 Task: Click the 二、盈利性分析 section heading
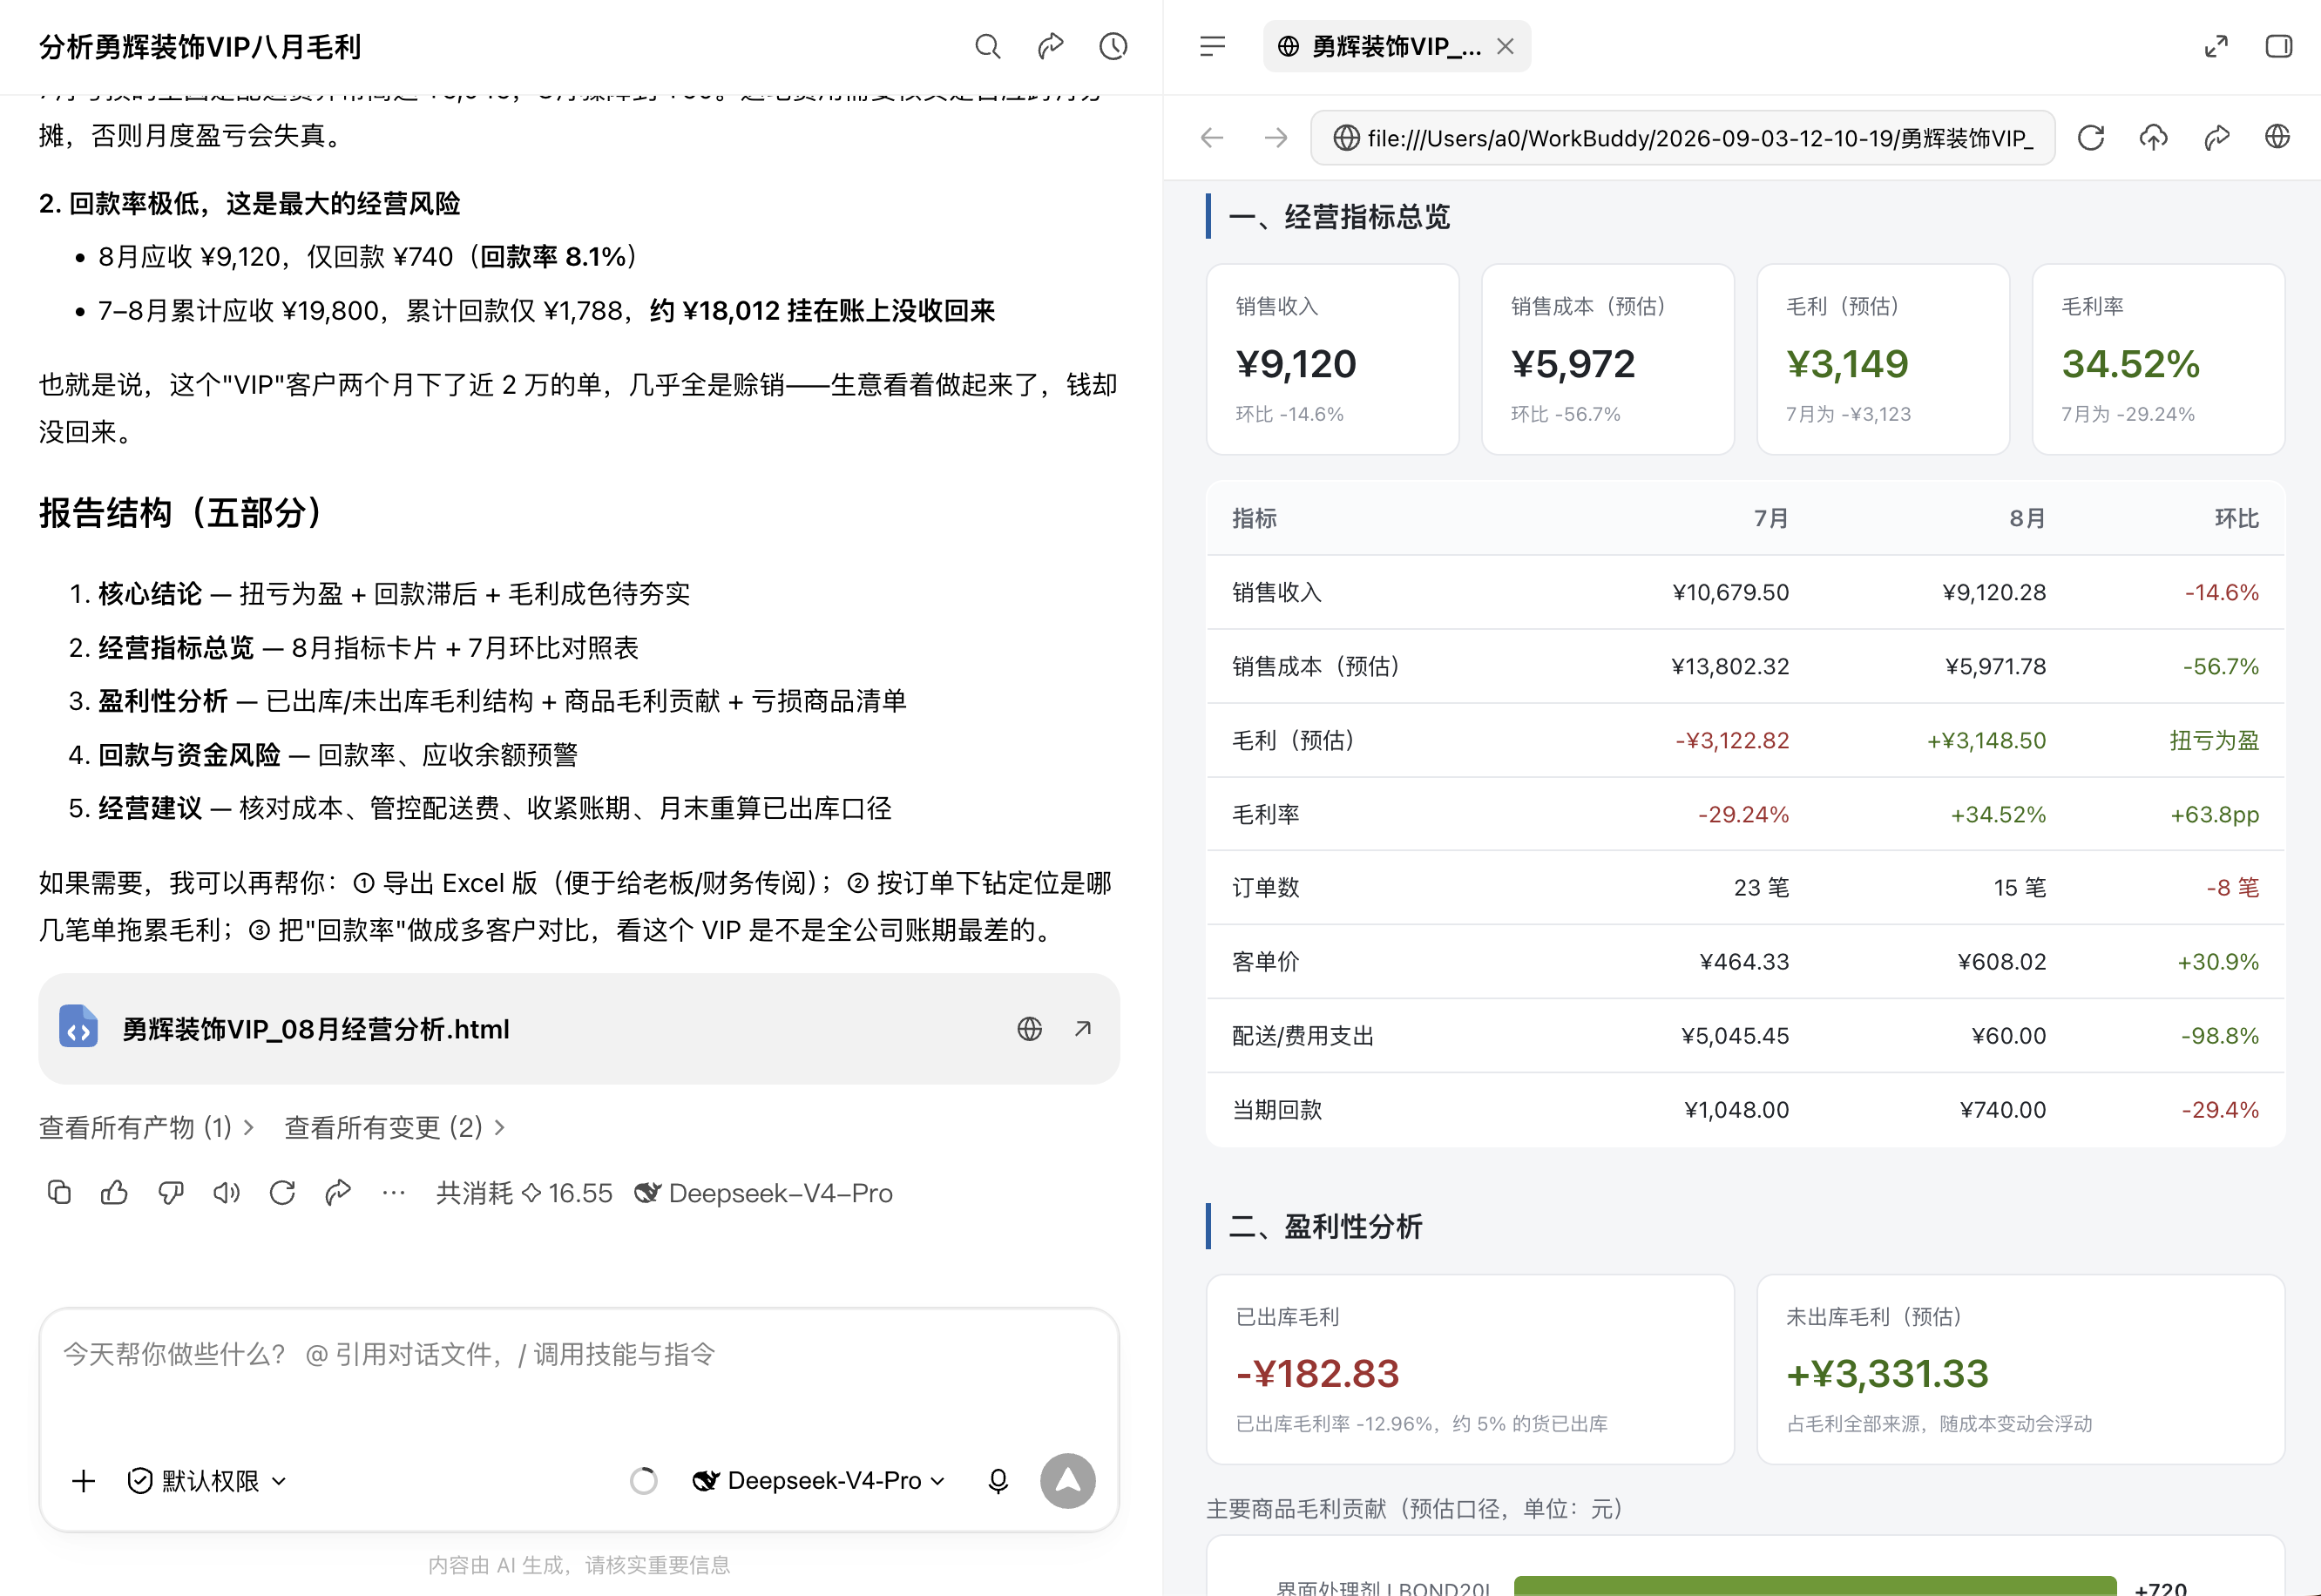click(x=1325, y=1227)
